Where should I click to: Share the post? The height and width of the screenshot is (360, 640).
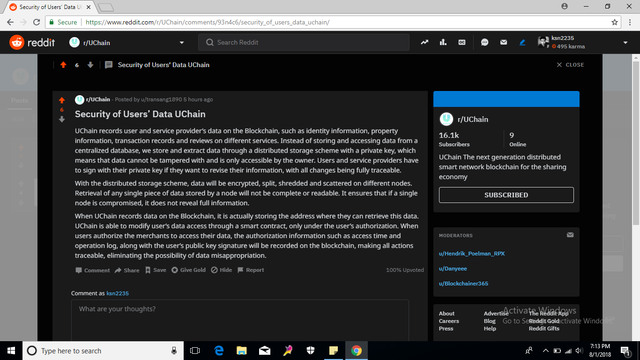[x=127, y=270]
